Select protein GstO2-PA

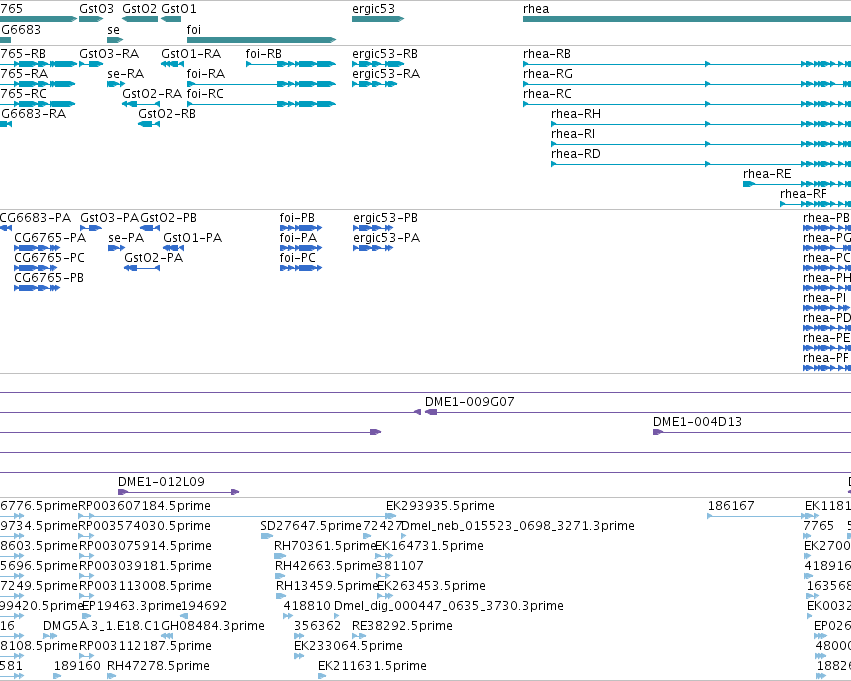[x=142, y=268]
